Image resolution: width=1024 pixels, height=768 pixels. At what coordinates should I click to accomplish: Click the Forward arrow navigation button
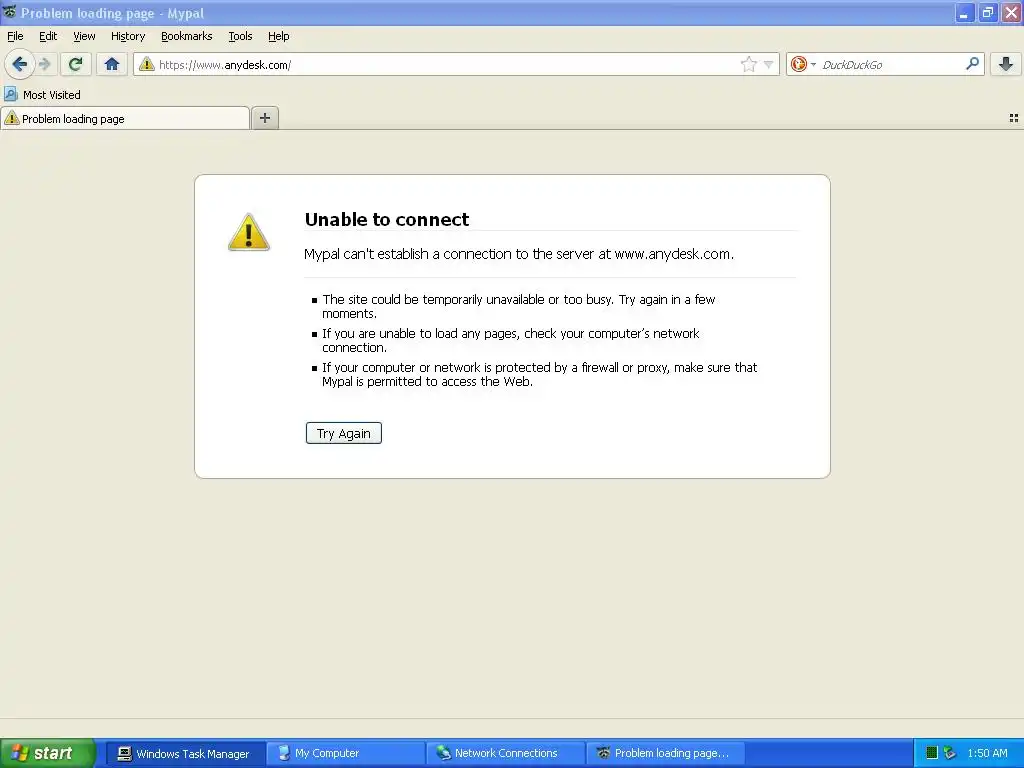point(45,64)
